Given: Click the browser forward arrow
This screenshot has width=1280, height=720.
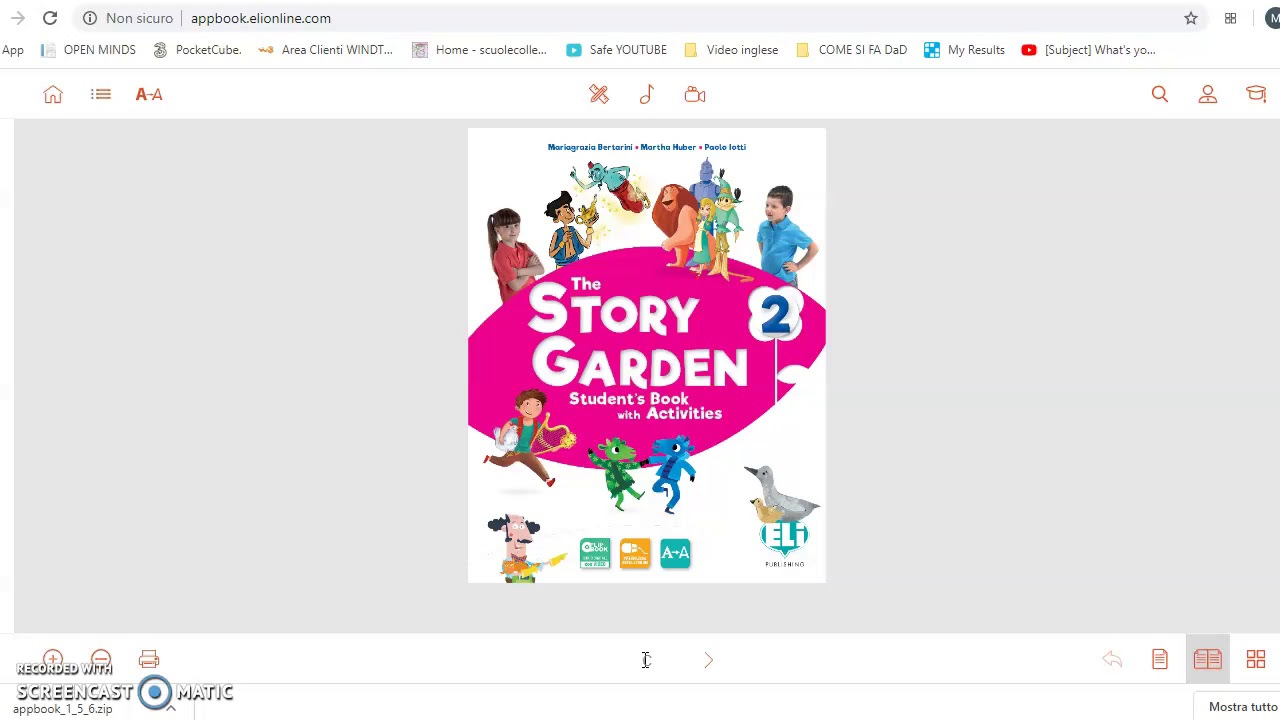Looking at the screenshot, I should [x=18, y=18].
